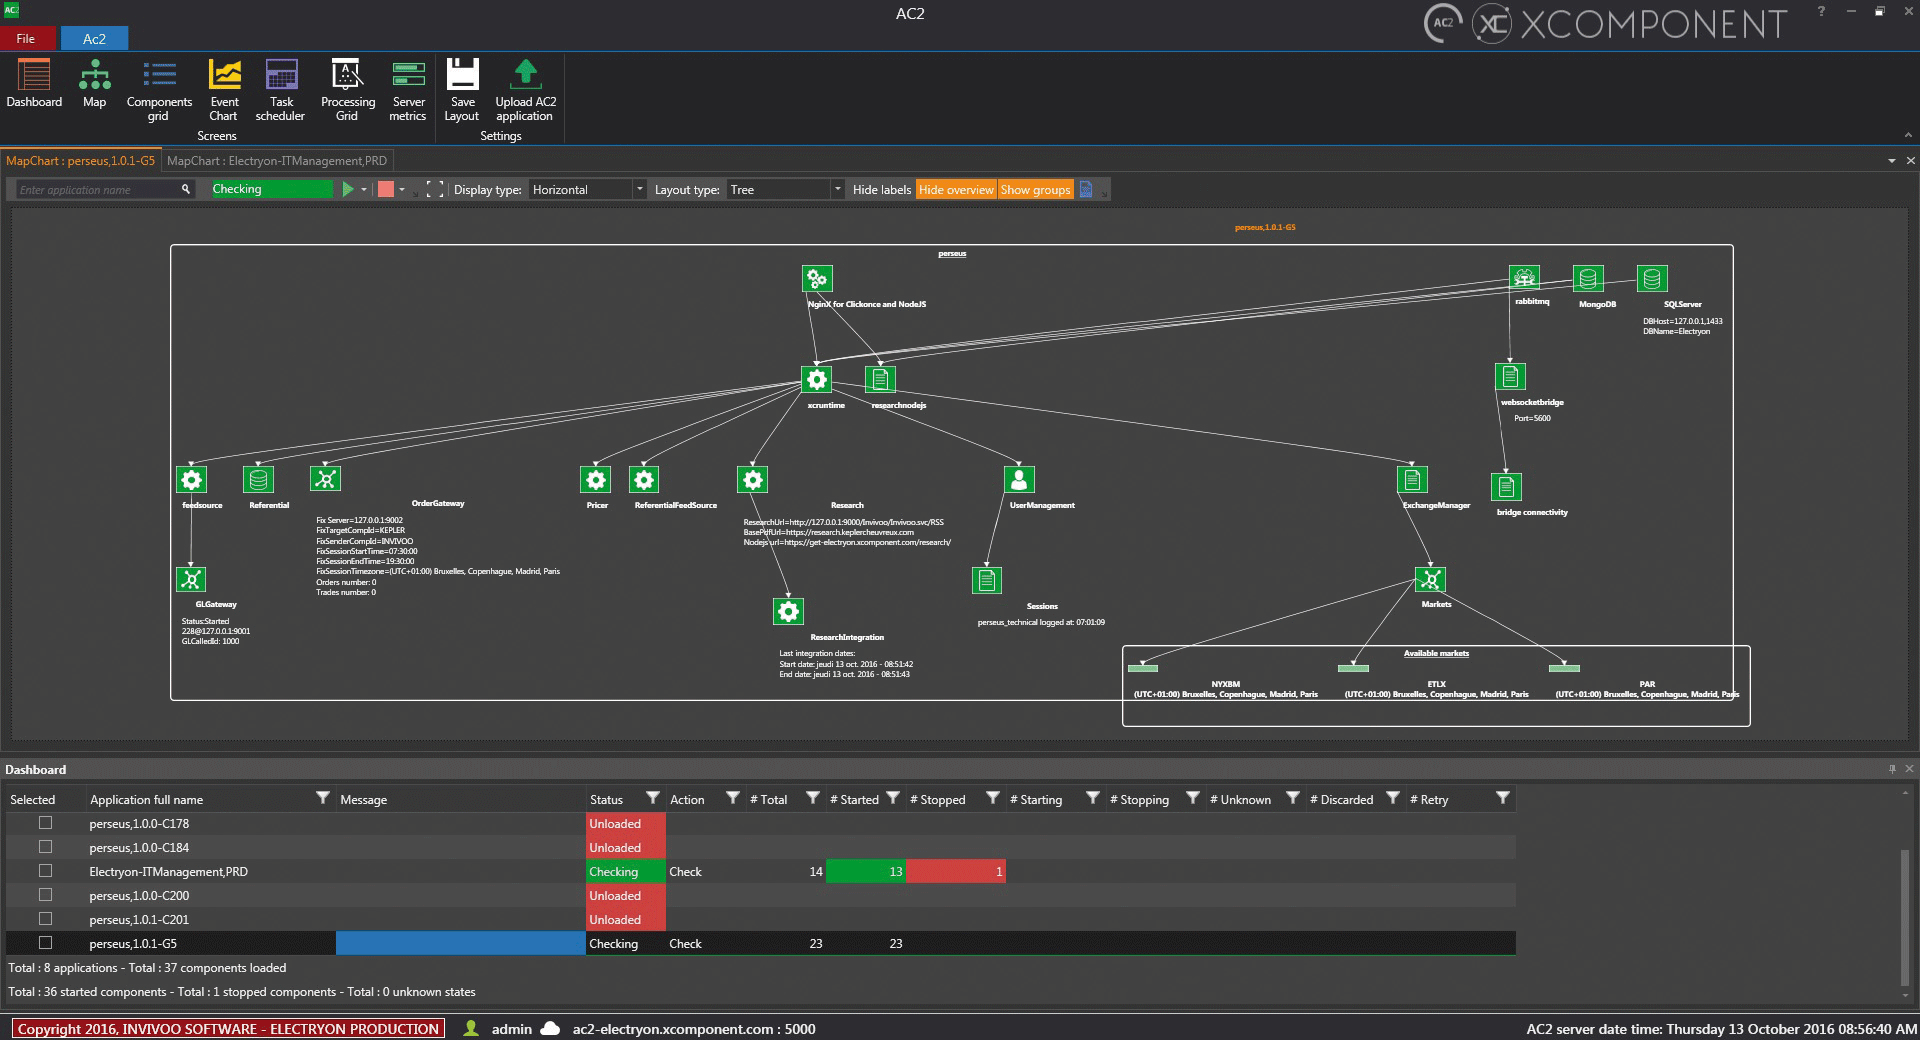Check the perseus,1.0.0-C178 checkbox
Screen dimensions: 1920x1040
coord(45,823)
